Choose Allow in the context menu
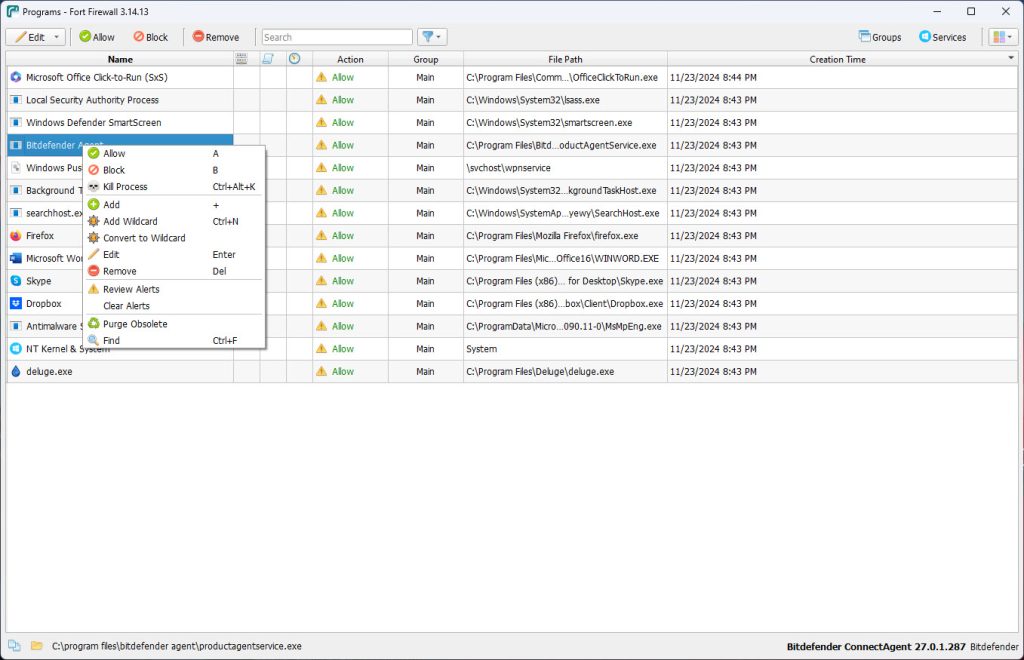This screenshot has width=1024, height=660. [174, 153]
